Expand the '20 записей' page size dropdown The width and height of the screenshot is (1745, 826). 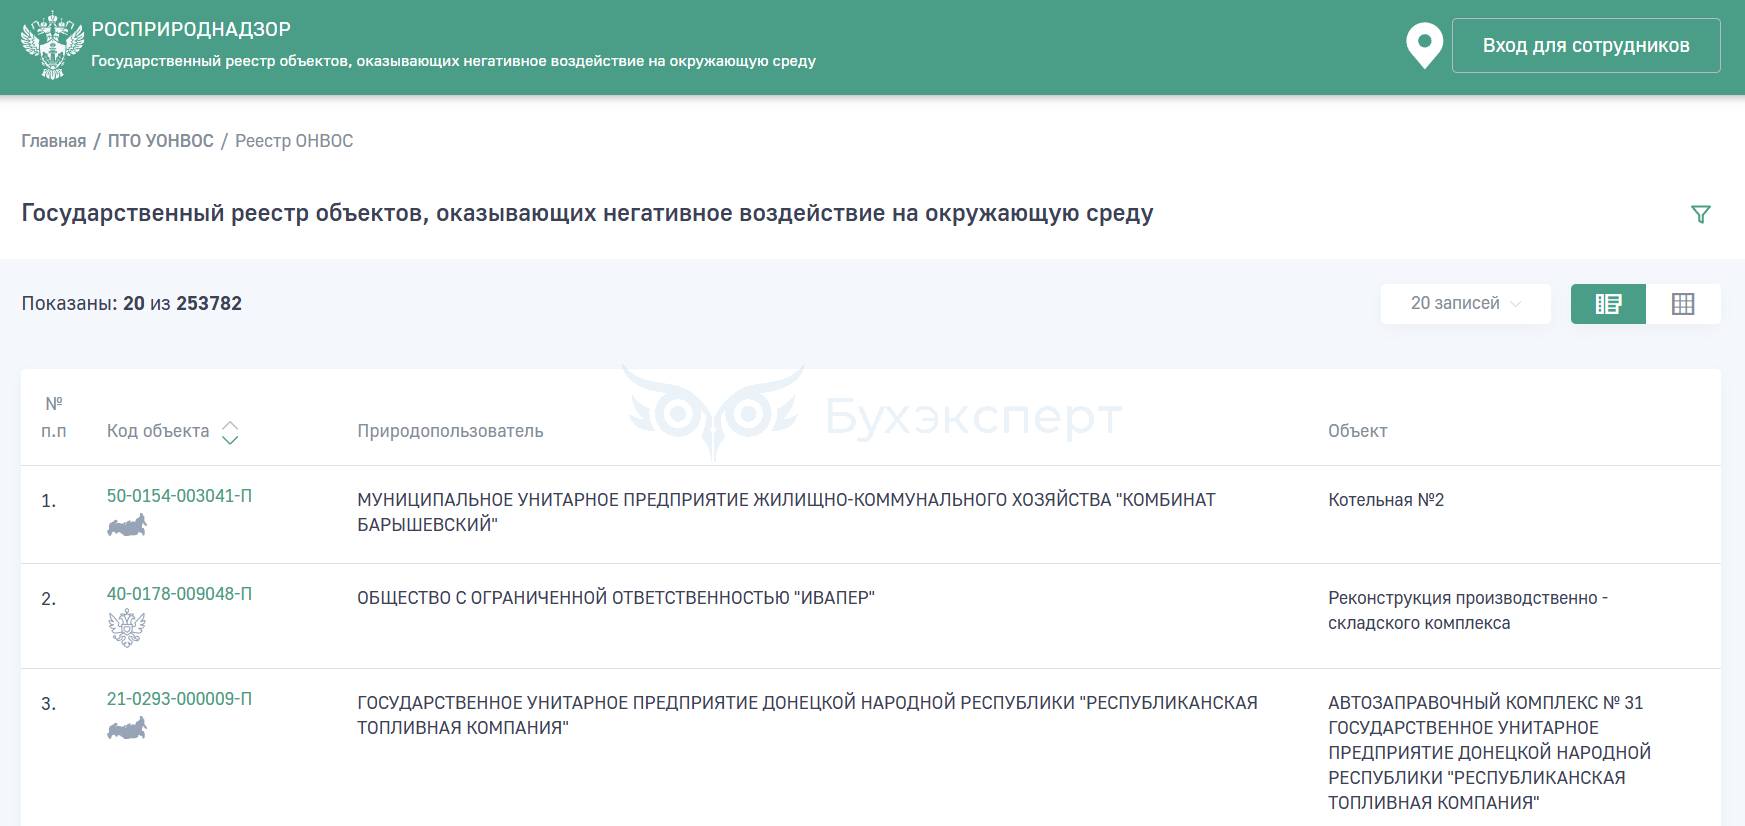point(1465,303)
